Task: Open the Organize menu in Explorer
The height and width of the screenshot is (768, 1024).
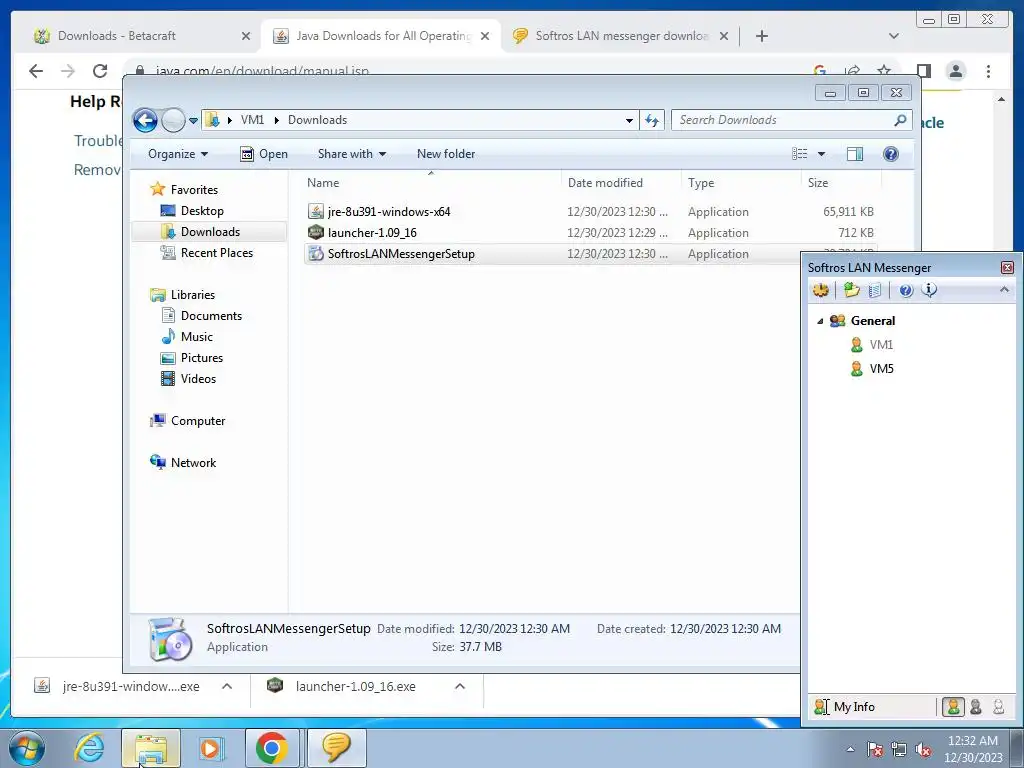Action: pyautogui.click(x=178, y=154)
